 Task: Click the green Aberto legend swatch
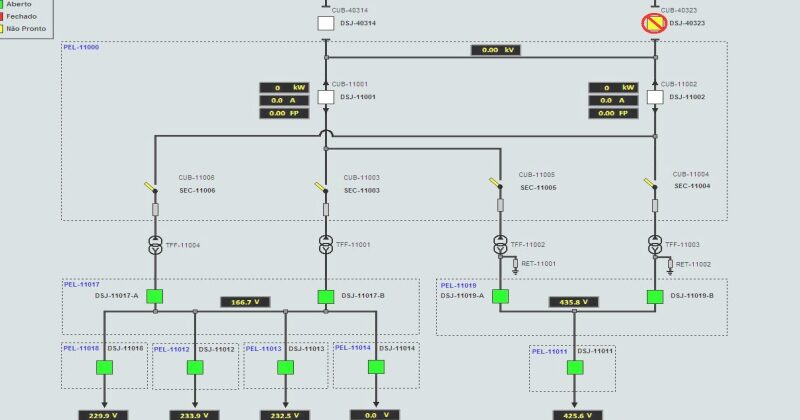pos(3,5)
